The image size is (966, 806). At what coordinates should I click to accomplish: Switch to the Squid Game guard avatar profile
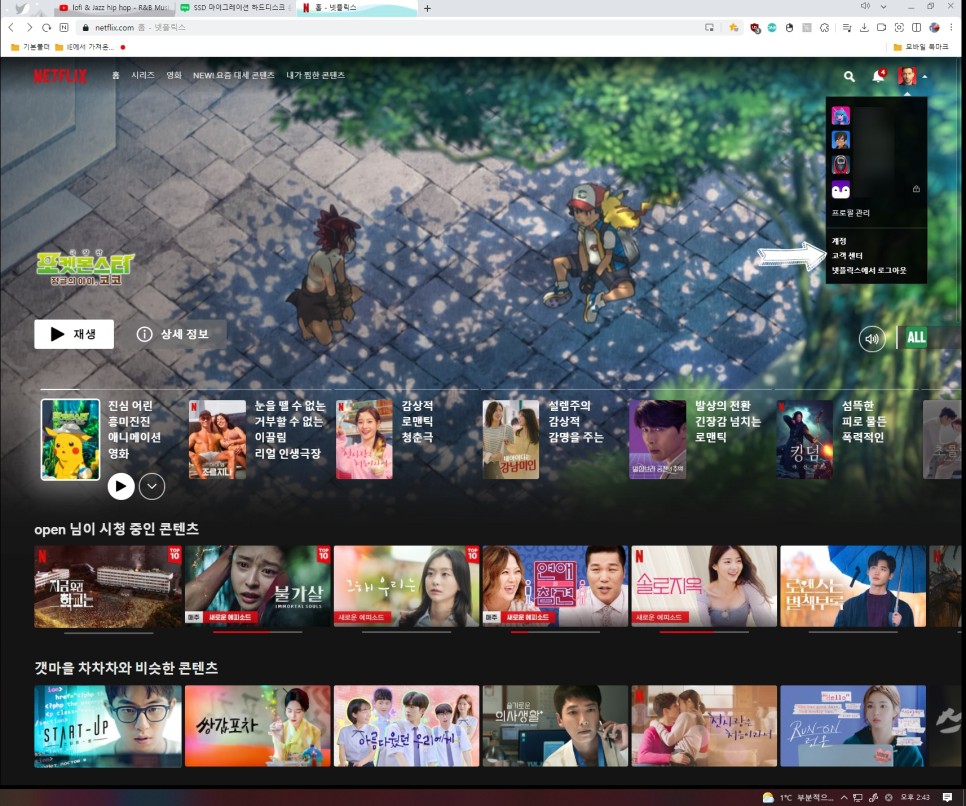point(840,165)
